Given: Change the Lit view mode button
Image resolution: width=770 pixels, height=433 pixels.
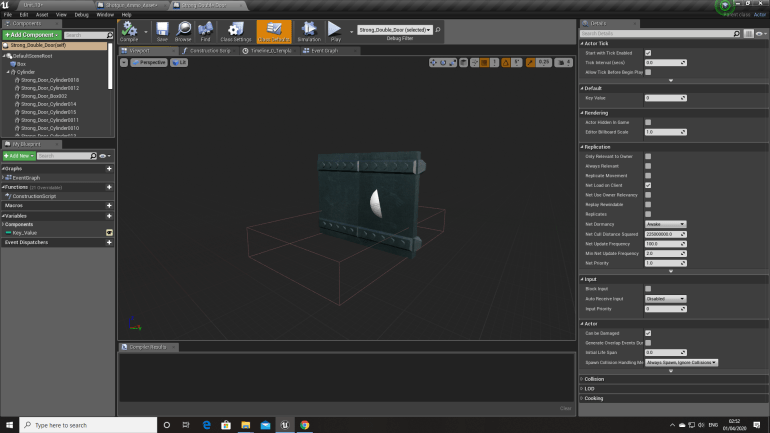Looking at the screenshot, I should coord(179,62).
